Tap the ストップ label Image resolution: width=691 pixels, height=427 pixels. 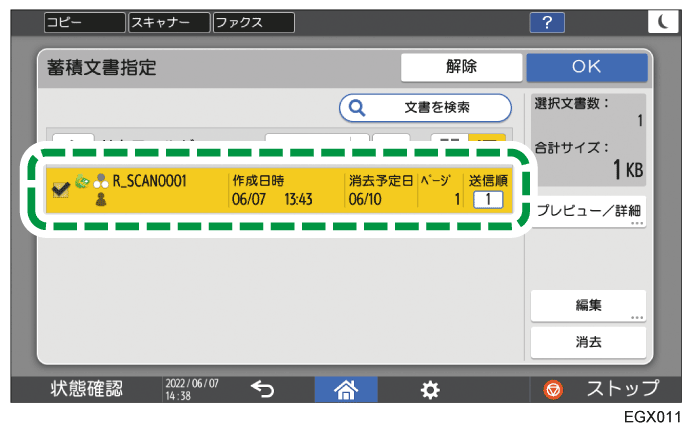(x=623, y=389)
